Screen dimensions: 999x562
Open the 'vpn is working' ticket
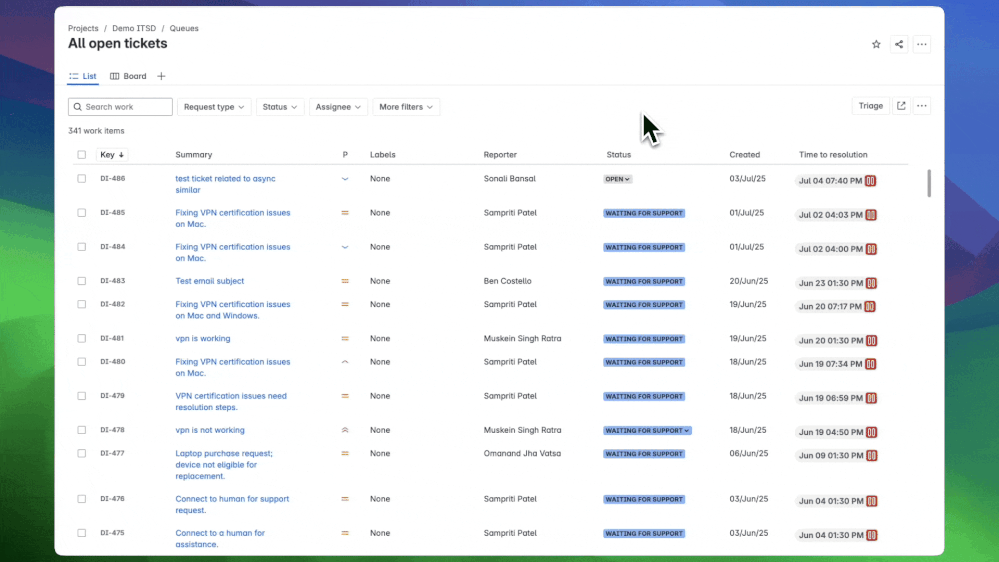coord(203,339)
